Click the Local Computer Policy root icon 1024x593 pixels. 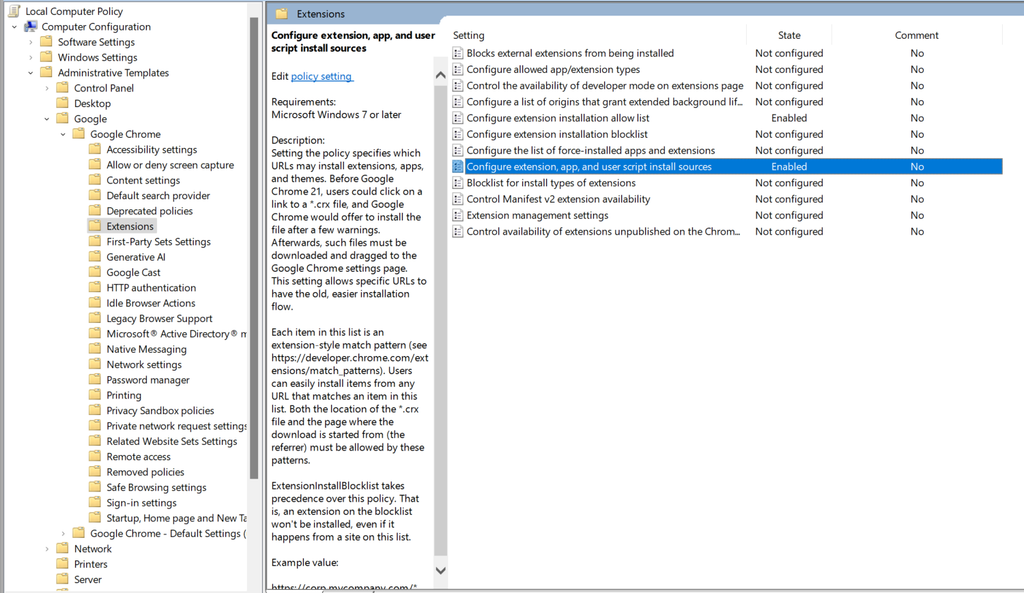click(14, 10)
